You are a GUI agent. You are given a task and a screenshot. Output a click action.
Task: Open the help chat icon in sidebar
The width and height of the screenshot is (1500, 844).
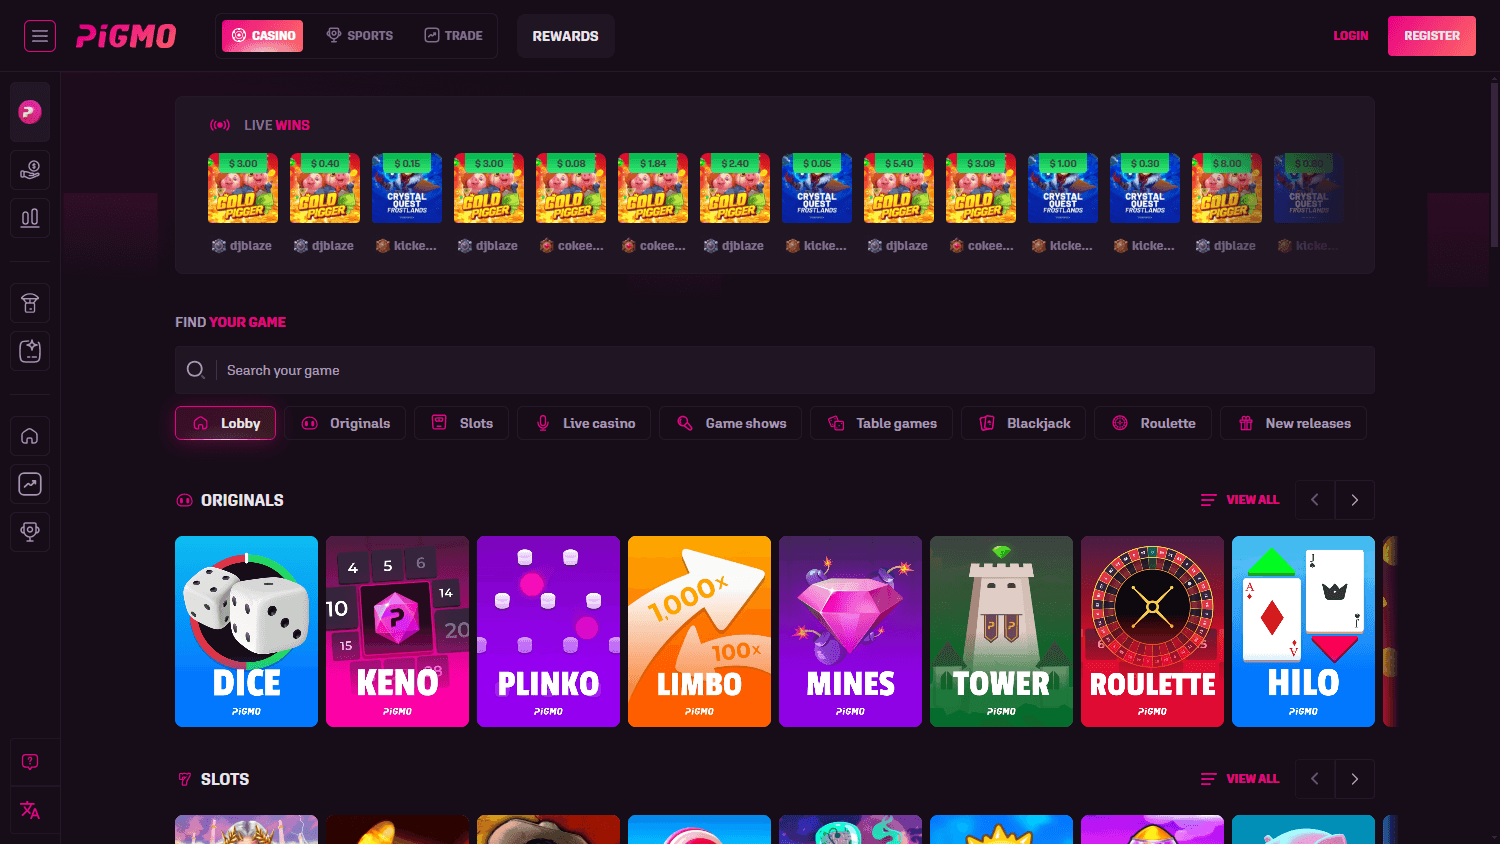(30, 762)
